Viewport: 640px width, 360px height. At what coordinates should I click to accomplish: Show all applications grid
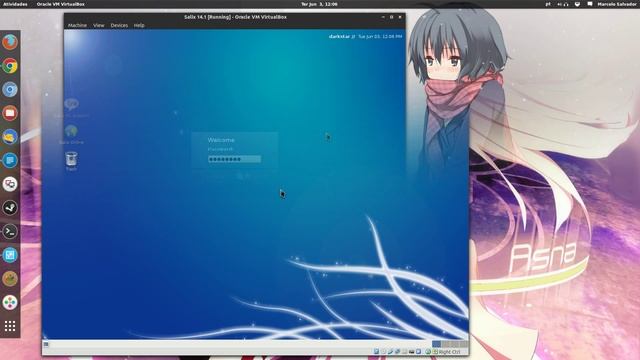[10, 326]
